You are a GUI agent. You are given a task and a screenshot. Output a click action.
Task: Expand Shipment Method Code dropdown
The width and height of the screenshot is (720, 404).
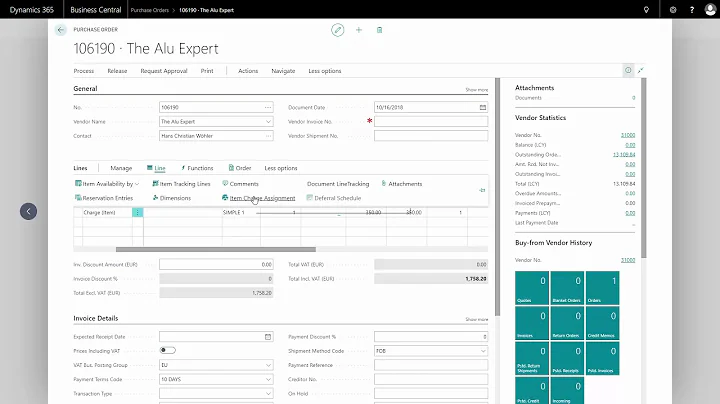[x=483, y=351]
